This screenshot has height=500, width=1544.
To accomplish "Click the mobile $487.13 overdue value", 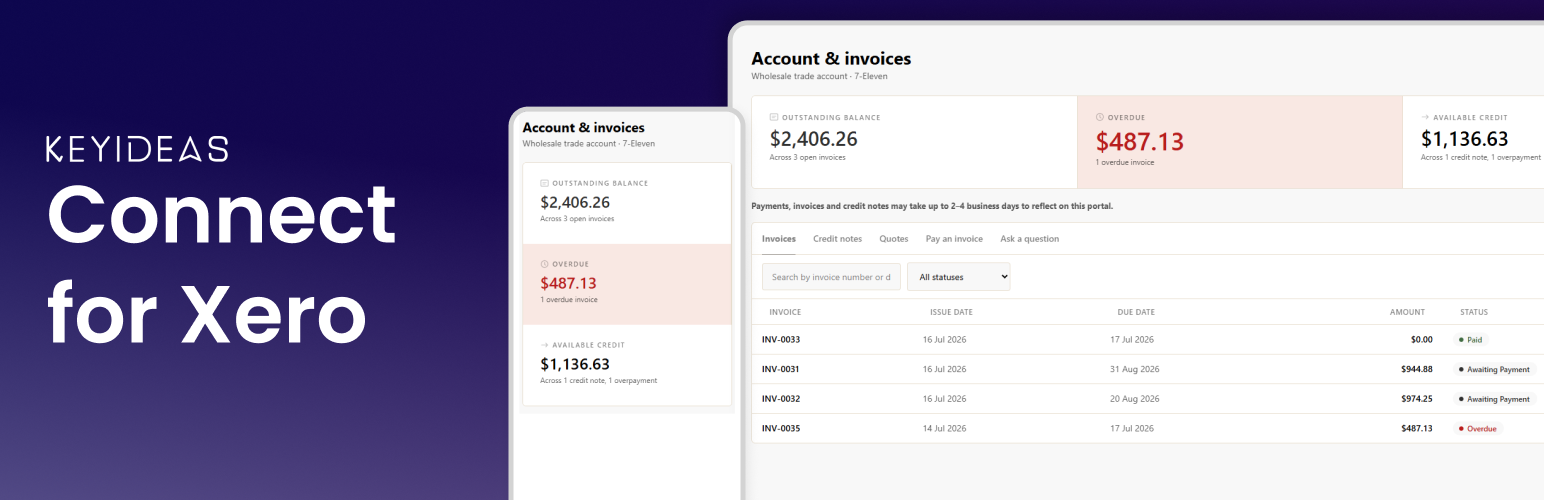I will (568, 283).
